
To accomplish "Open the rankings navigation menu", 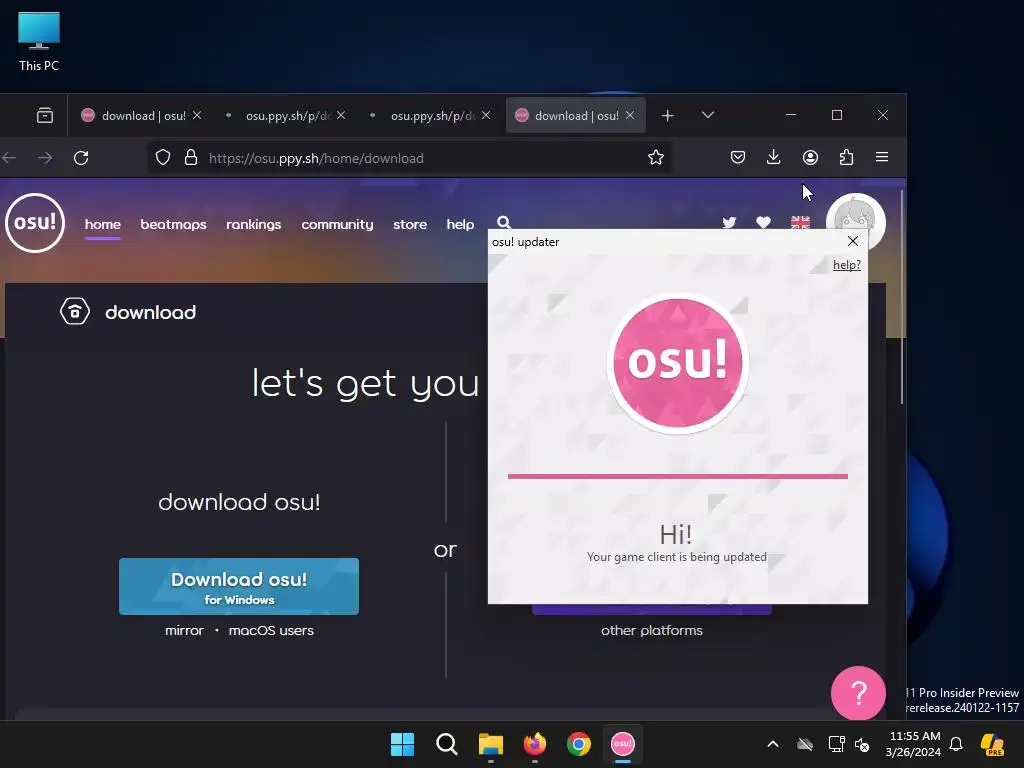I will pos(253,224).
